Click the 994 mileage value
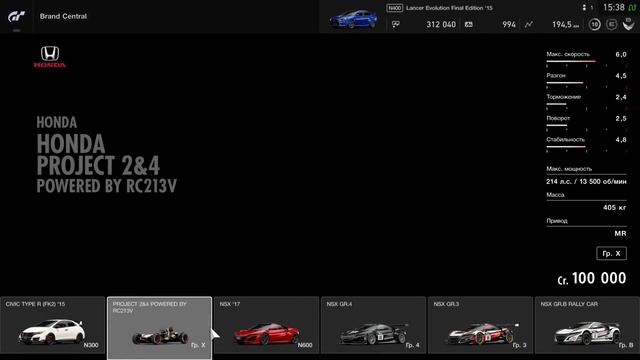640x360 pixels. click(x=509, y=24)
